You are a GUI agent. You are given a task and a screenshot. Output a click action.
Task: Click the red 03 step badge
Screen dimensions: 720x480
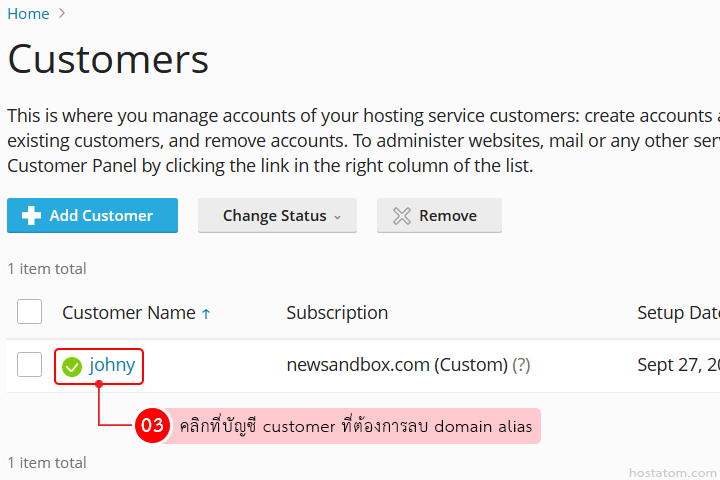pos(152,426)
